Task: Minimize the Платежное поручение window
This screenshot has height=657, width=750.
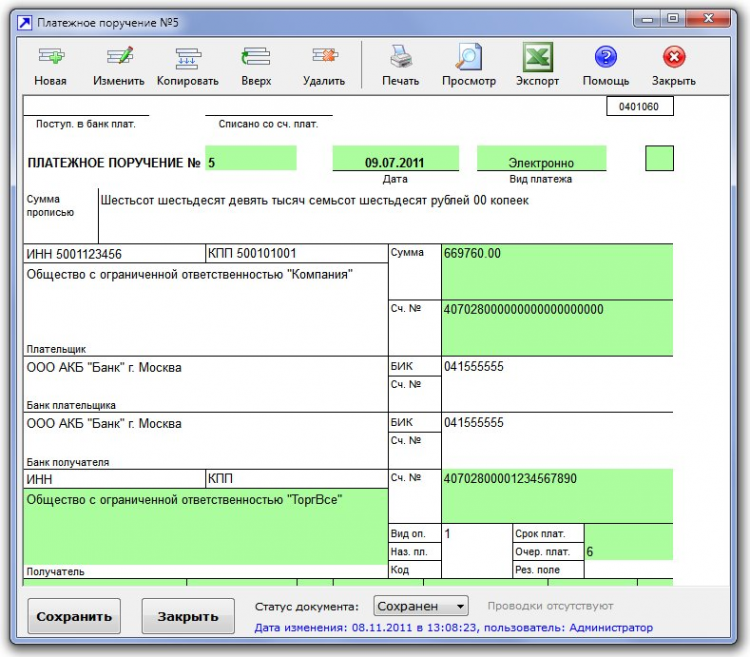Action: pos(647,19)
